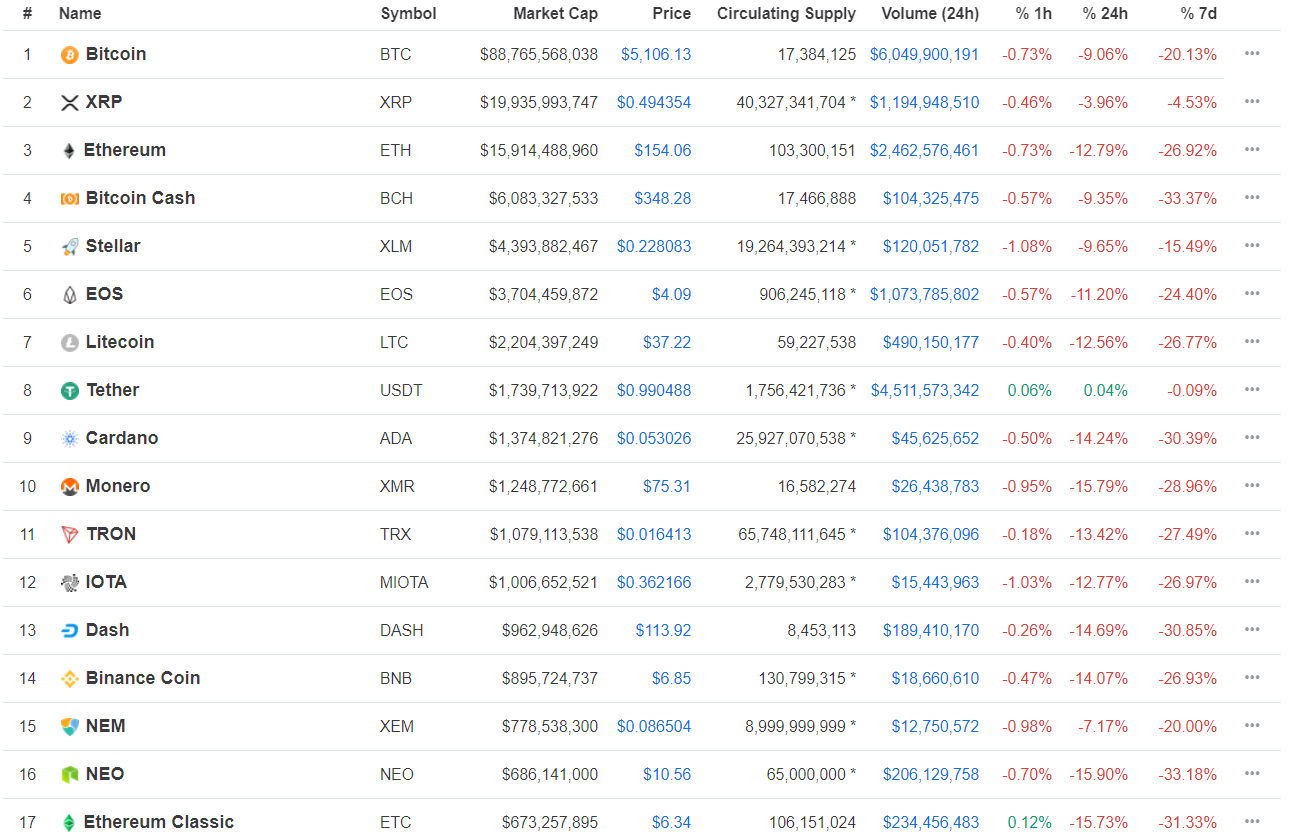Sort by the % 1h column header

(1032, 13)
